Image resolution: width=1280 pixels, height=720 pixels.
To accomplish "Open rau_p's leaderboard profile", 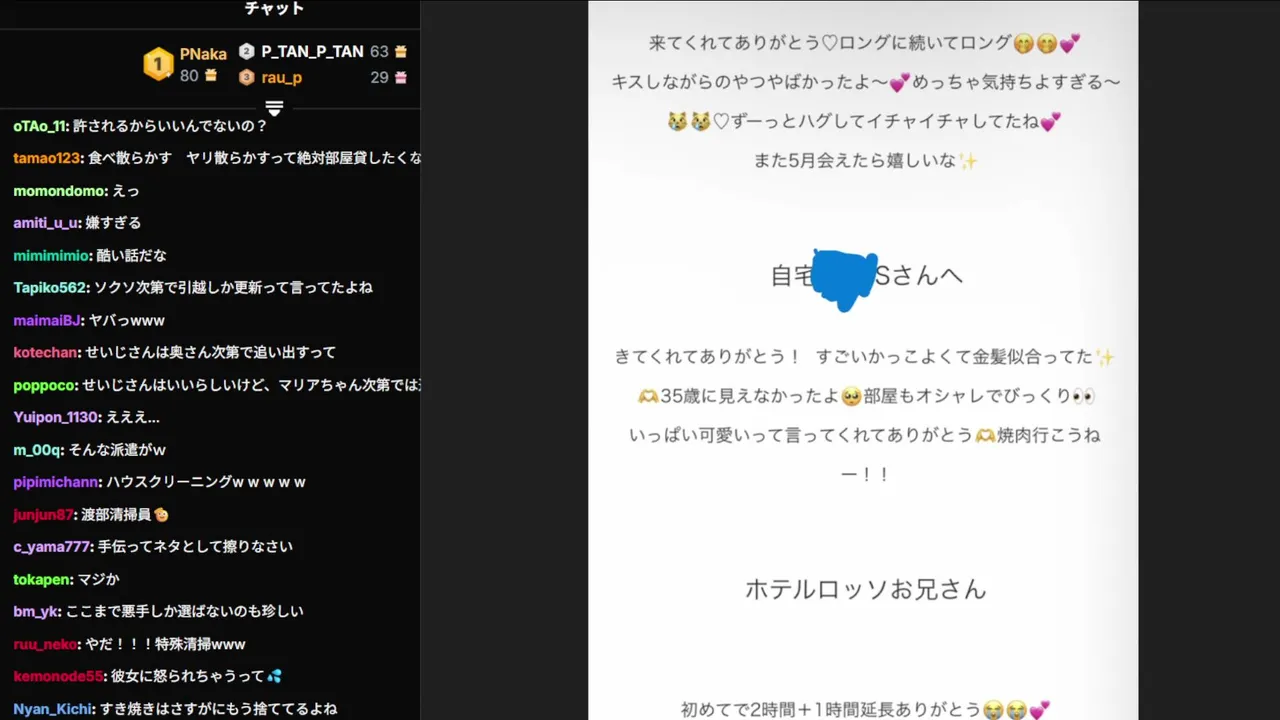I will coord(282,77).
